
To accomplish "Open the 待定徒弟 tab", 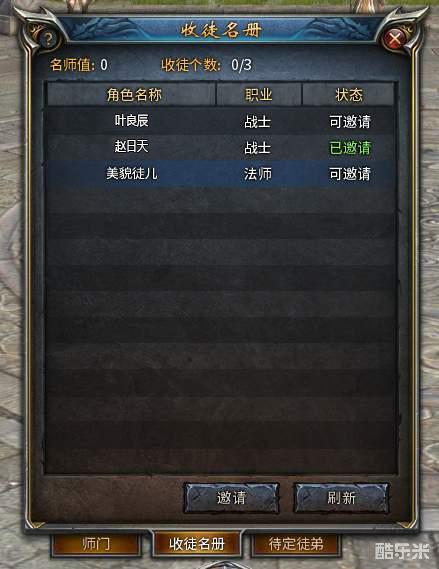I will tap(296, 544).
